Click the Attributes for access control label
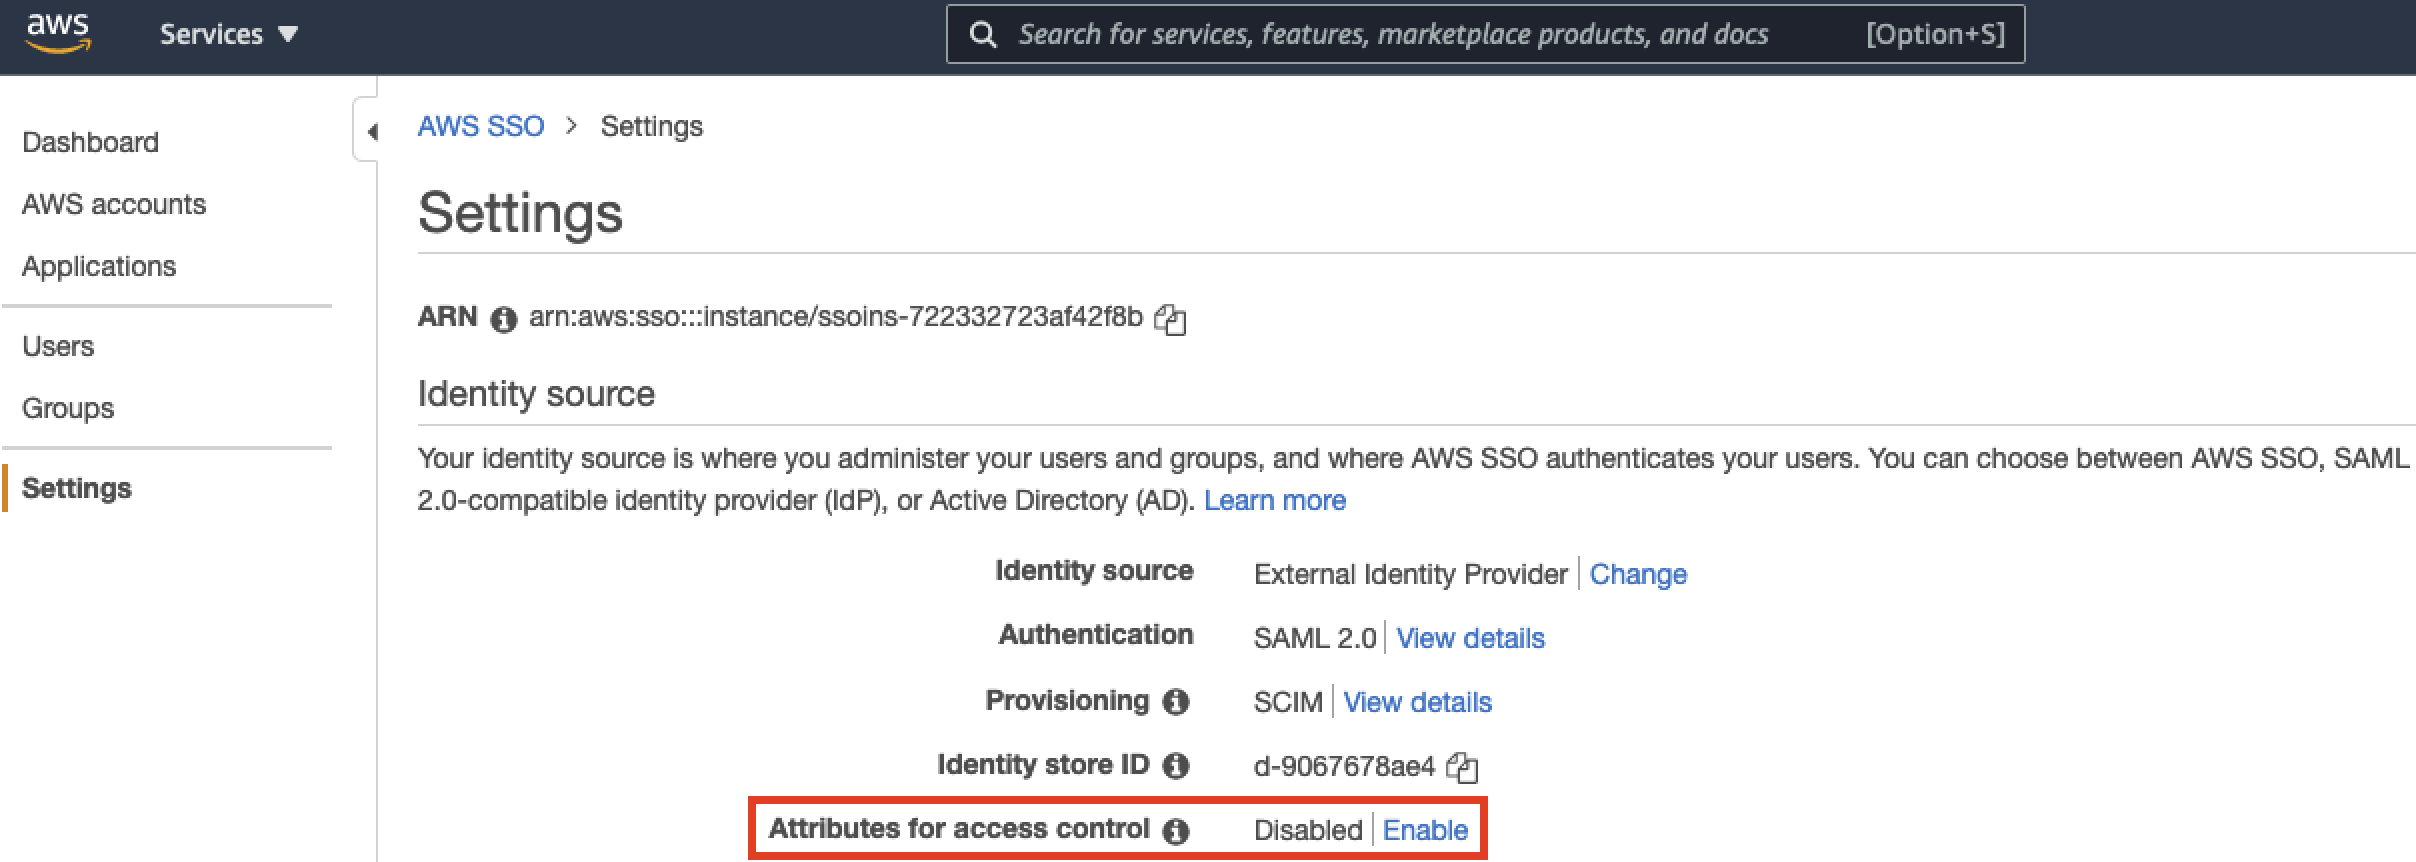Viewport: 2416px width, 862px height. click(x=959, y=828)
